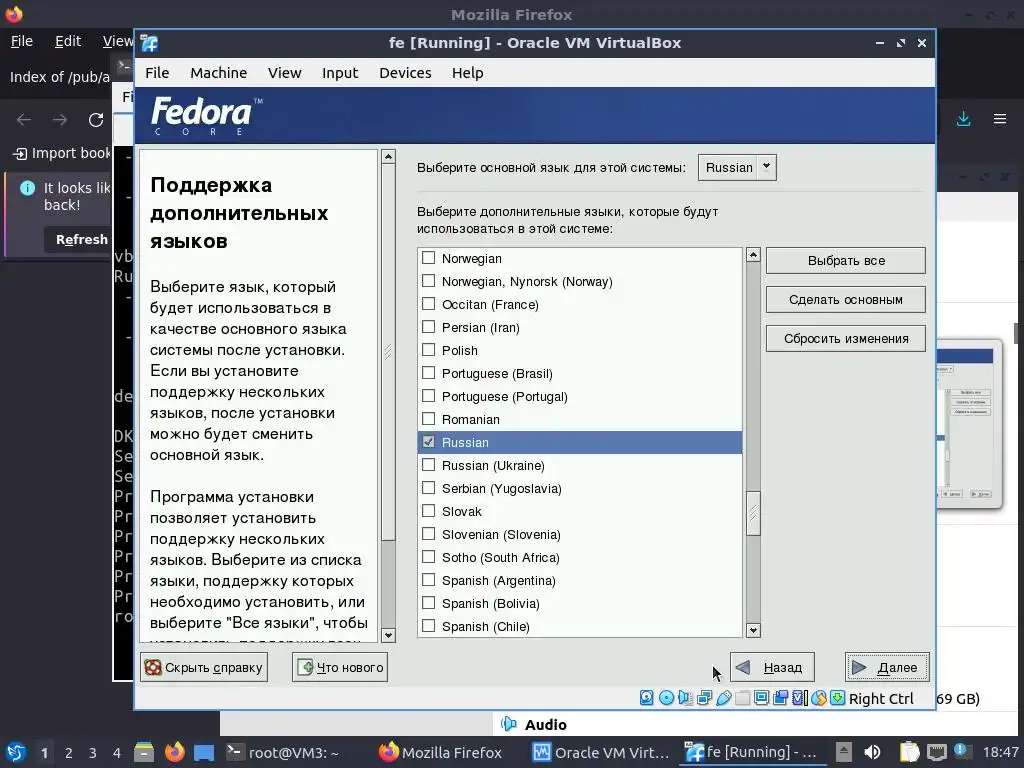Check the Romanian language checkbox
The width and height of the screenshot is (1024, 768).
click(428, 419)
